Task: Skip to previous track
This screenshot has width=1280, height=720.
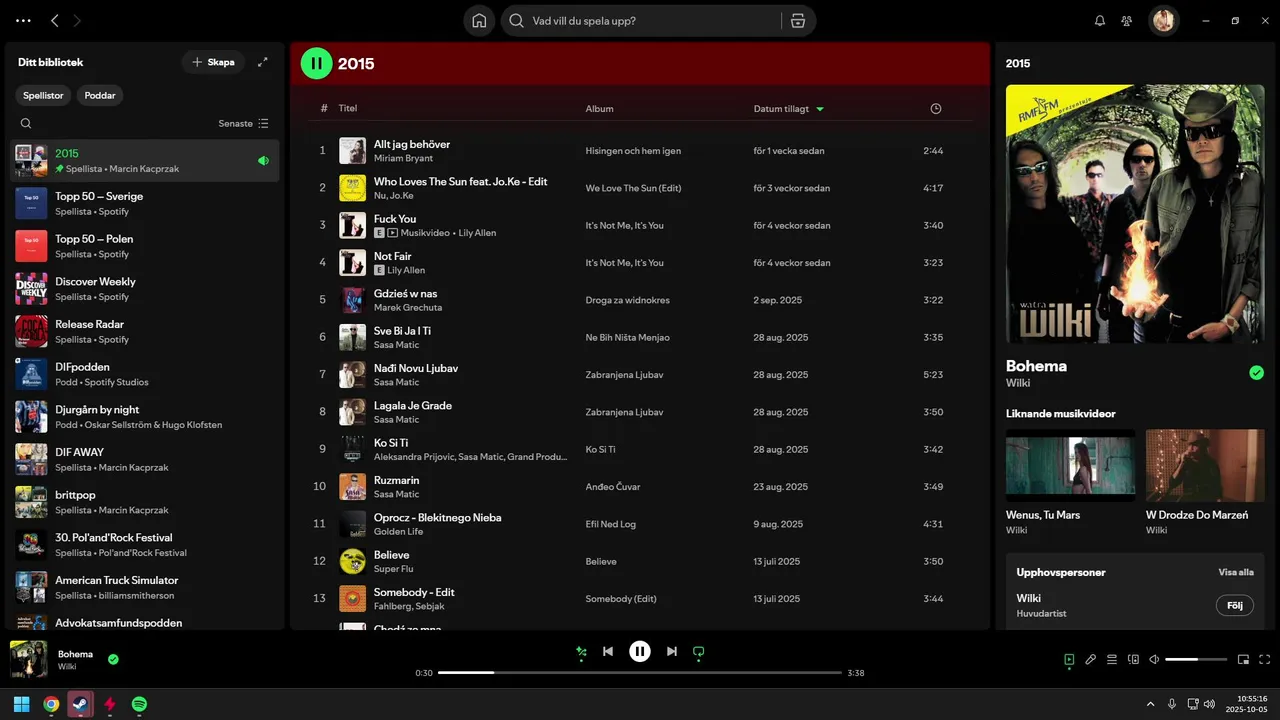Action: [x=608, y=651]
